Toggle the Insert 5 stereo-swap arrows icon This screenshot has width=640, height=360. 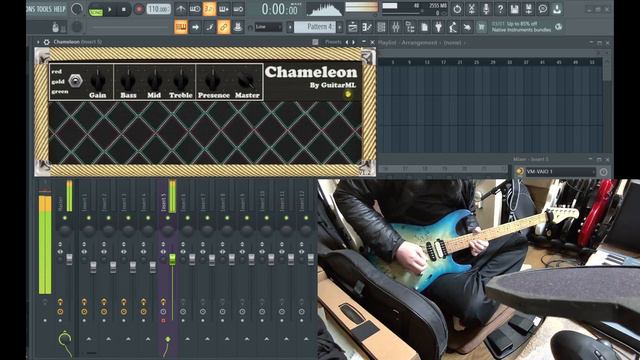(163, 251)
